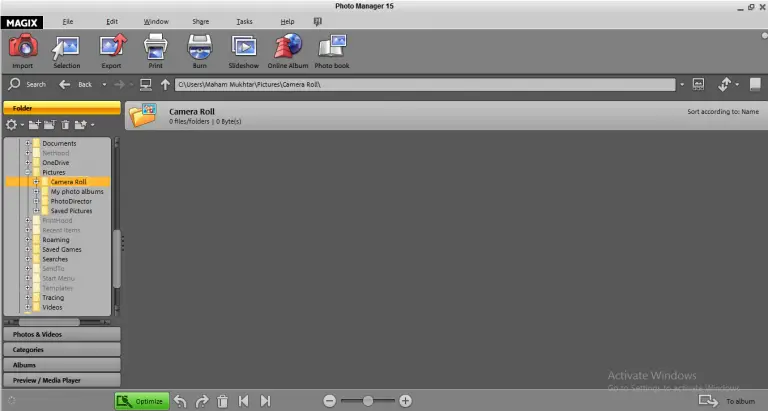The width and height of the screenshot is (768, 411).
Task: Click the folder path address field
Action: click(425, 84)
